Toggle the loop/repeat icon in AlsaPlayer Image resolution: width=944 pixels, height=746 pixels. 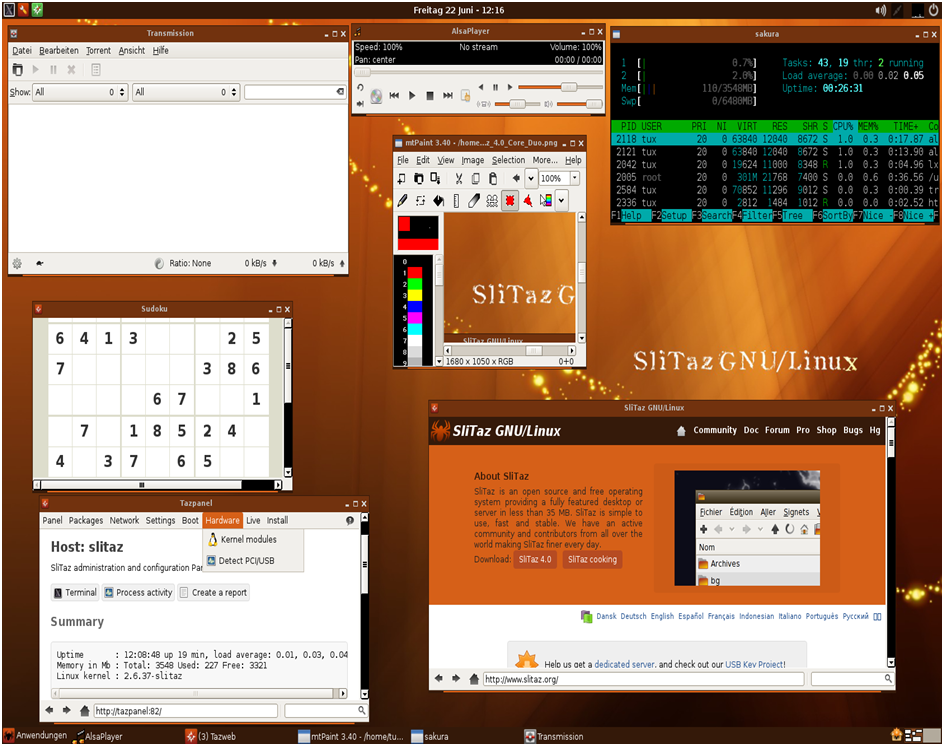coord(360,87)
